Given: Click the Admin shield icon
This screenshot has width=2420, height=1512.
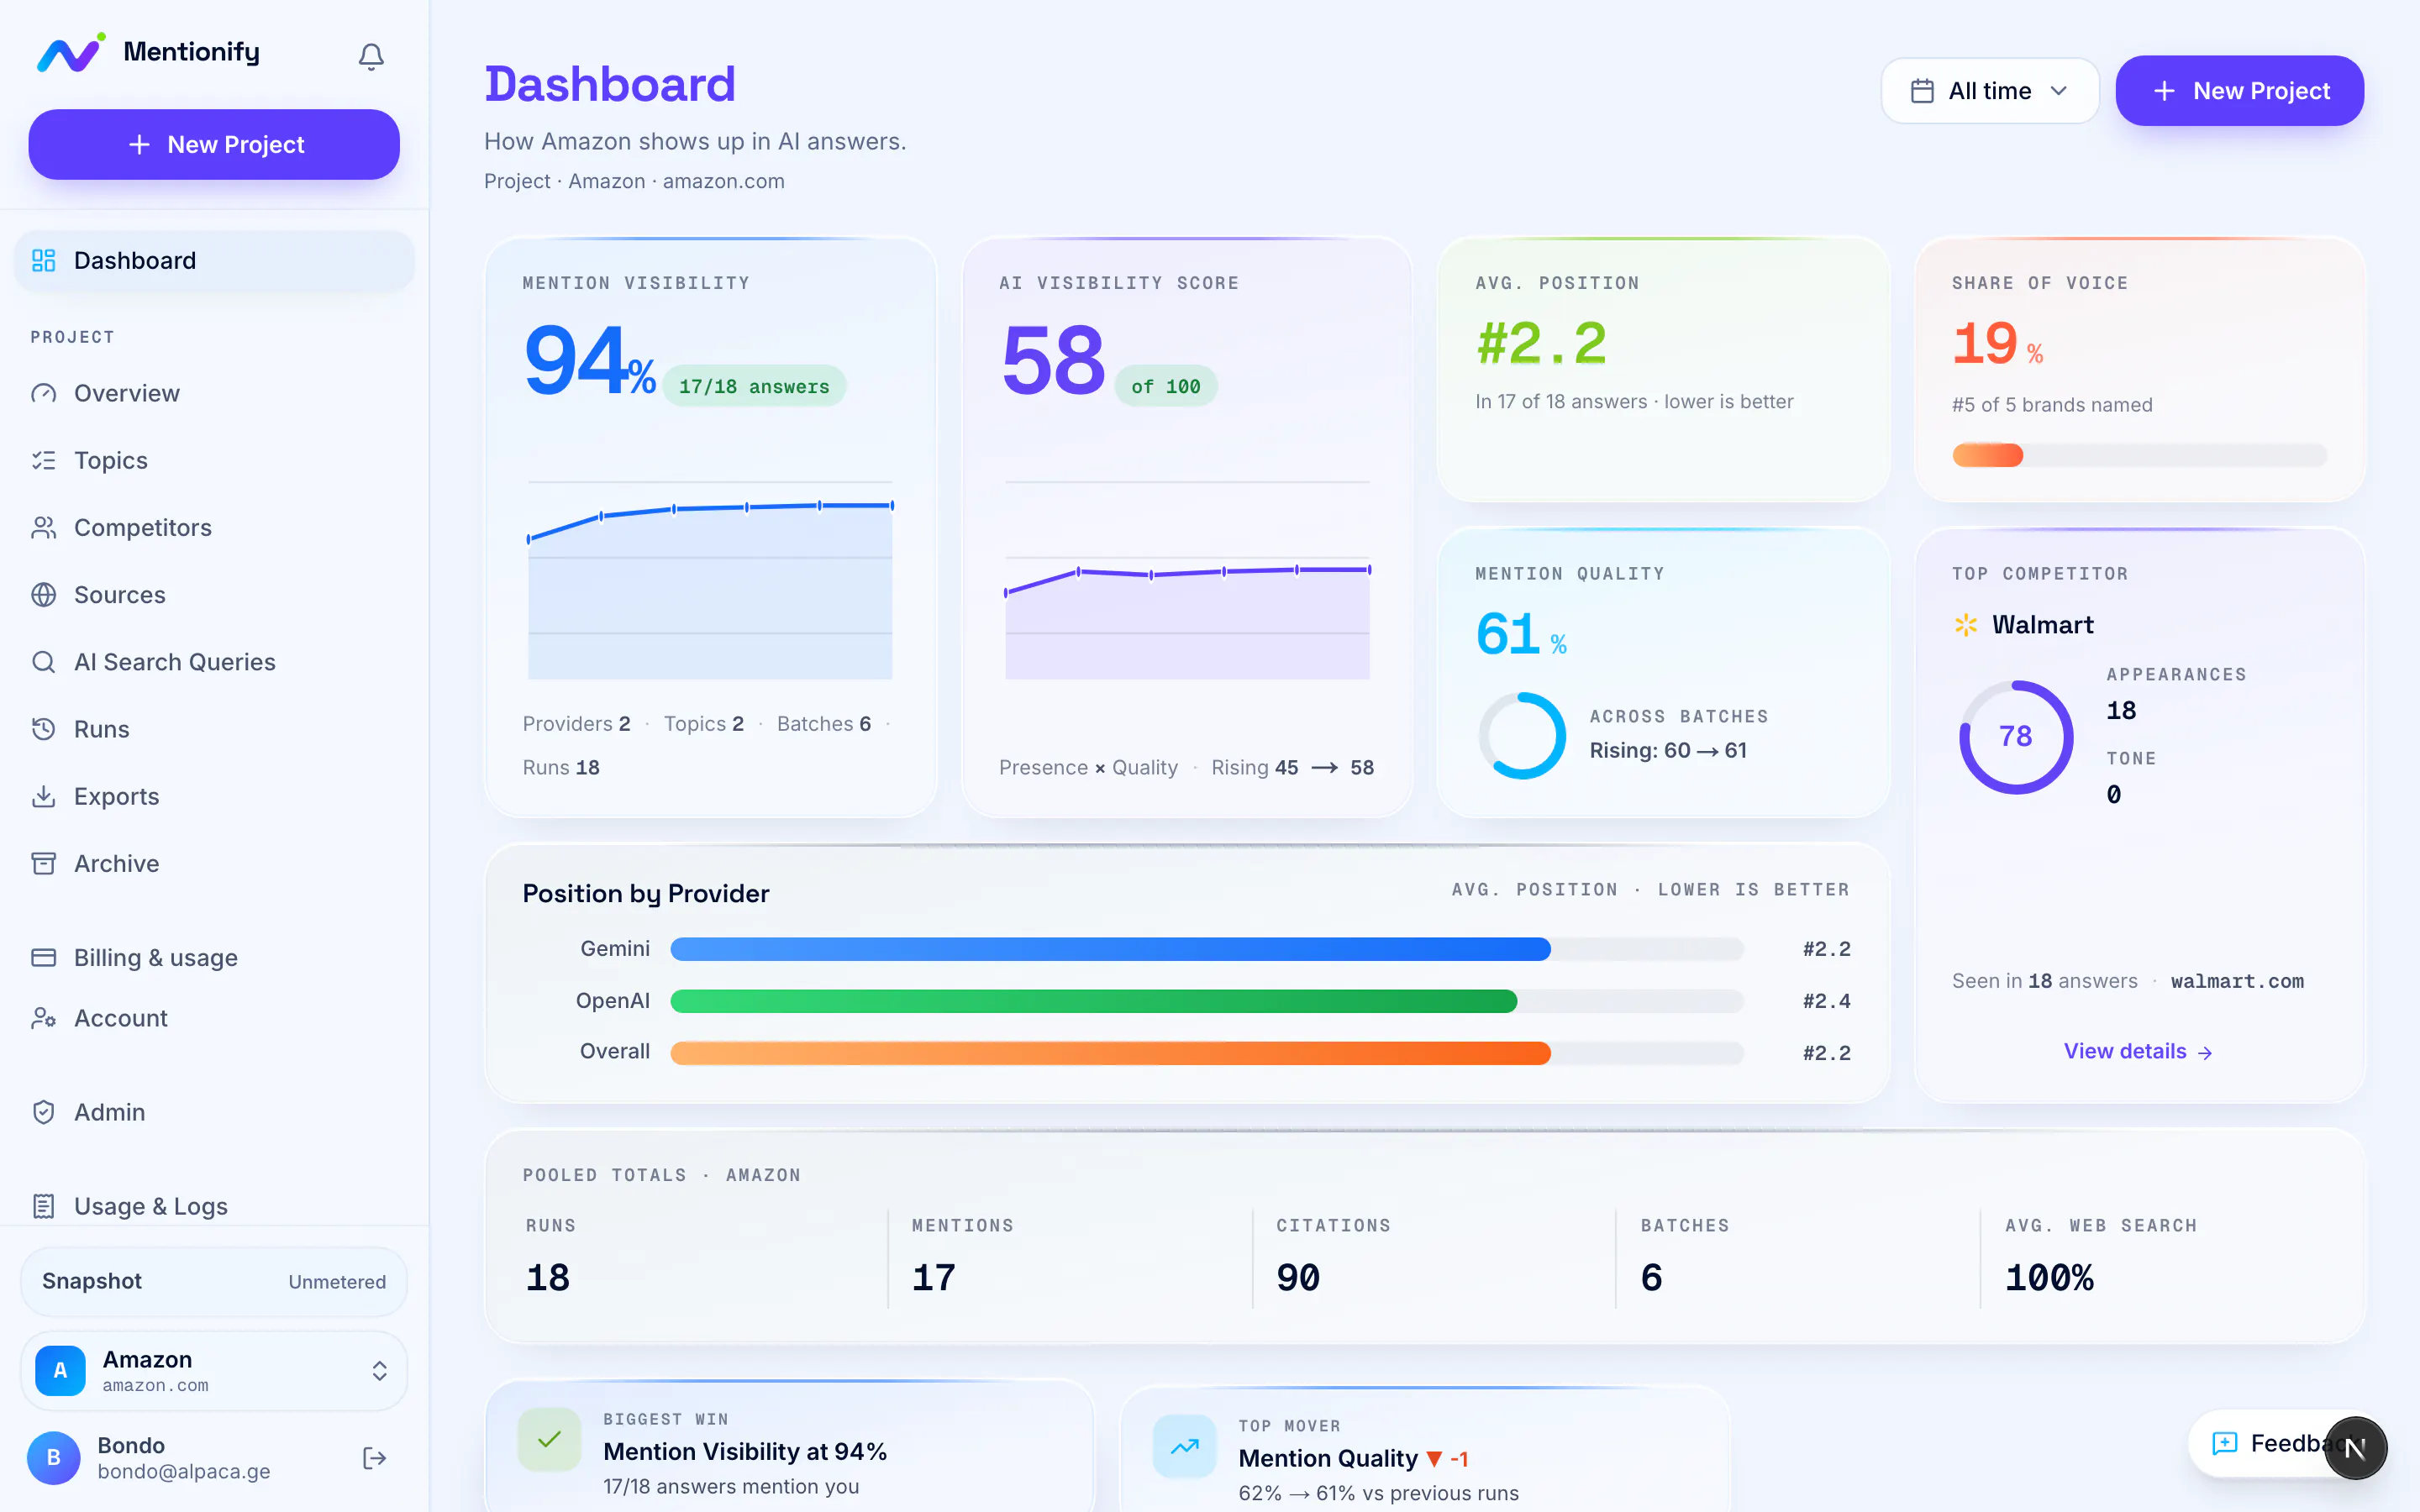Looking at the screenshot, I should [x=44, y=1112].
